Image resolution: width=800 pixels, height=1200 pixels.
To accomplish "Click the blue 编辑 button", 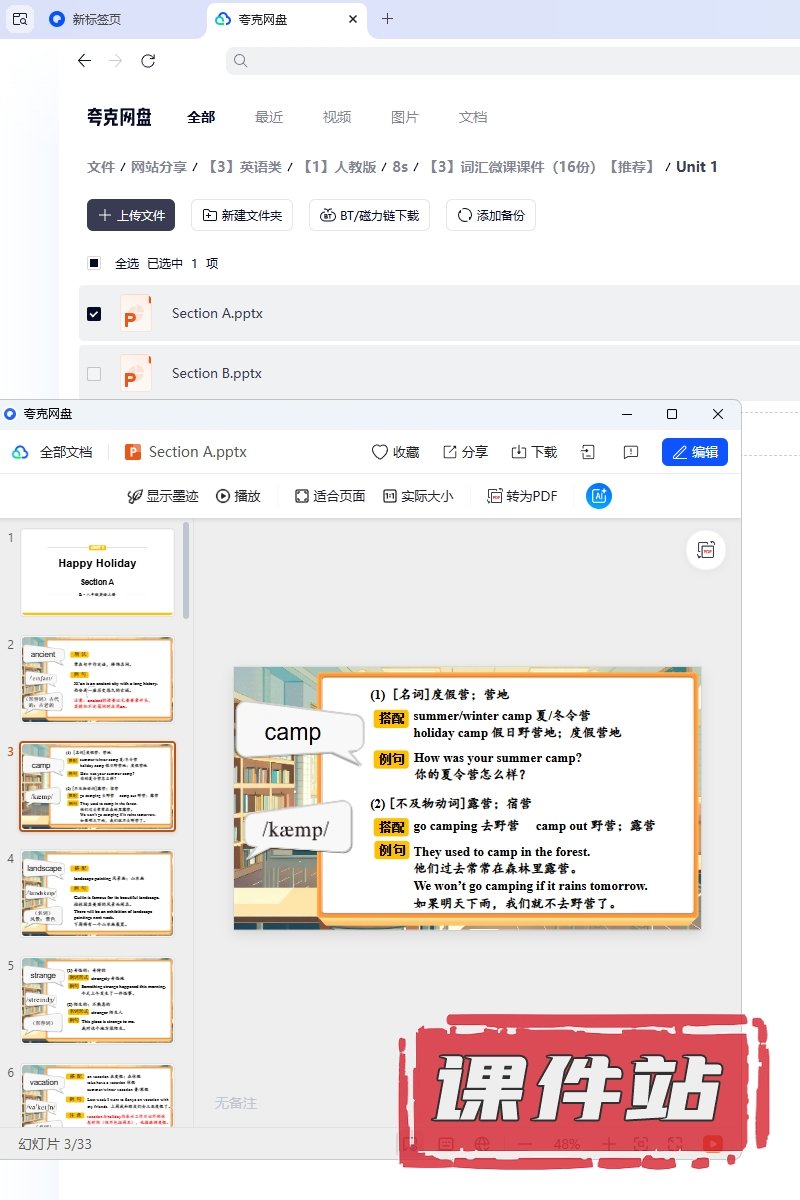I will point(695,452).
